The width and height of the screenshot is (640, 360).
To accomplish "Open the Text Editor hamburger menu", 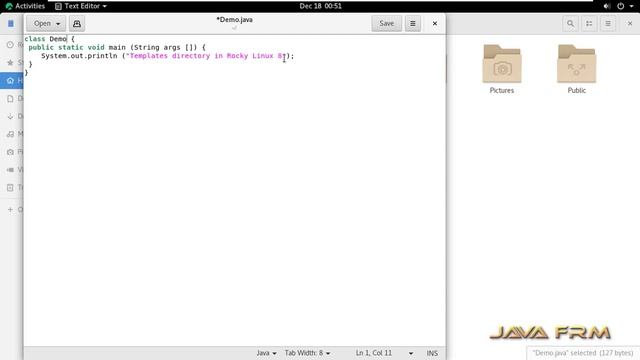I will tap(413, 24).
